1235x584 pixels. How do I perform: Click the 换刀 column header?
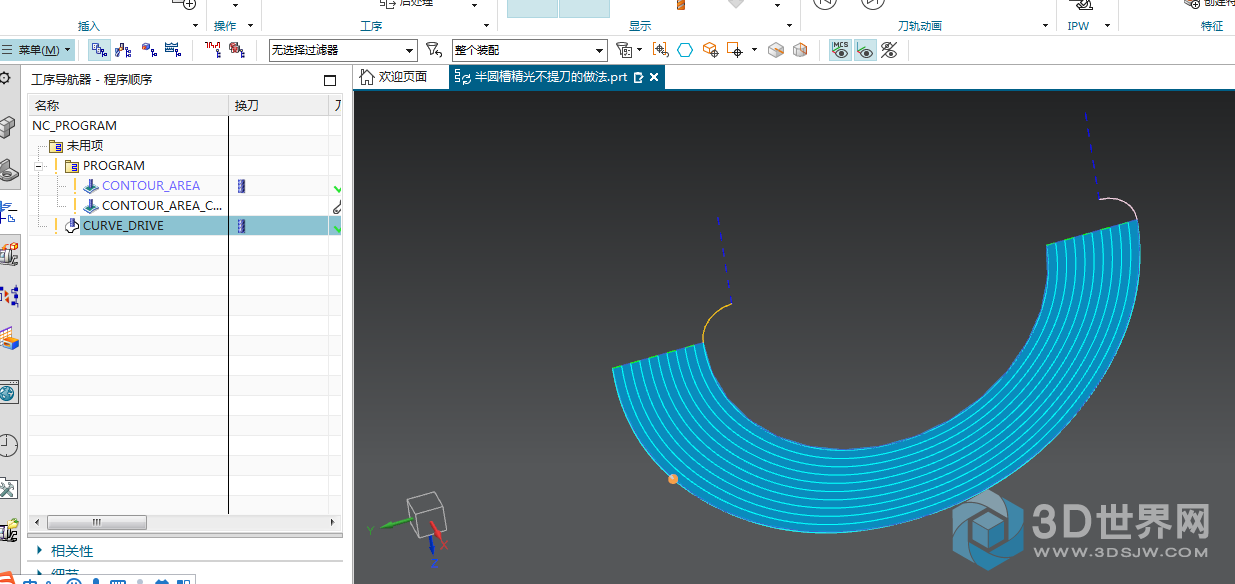pyautogui.click(x=279, y=105)
